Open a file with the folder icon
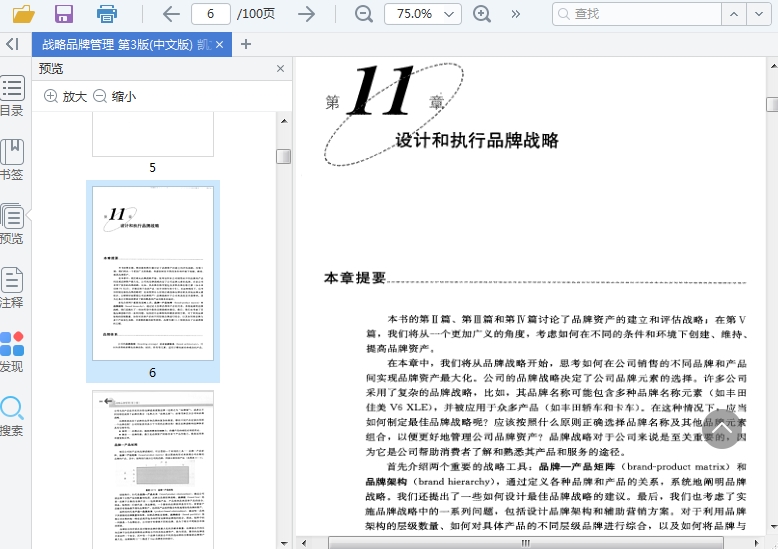778x549 pixels. (23, 14)
